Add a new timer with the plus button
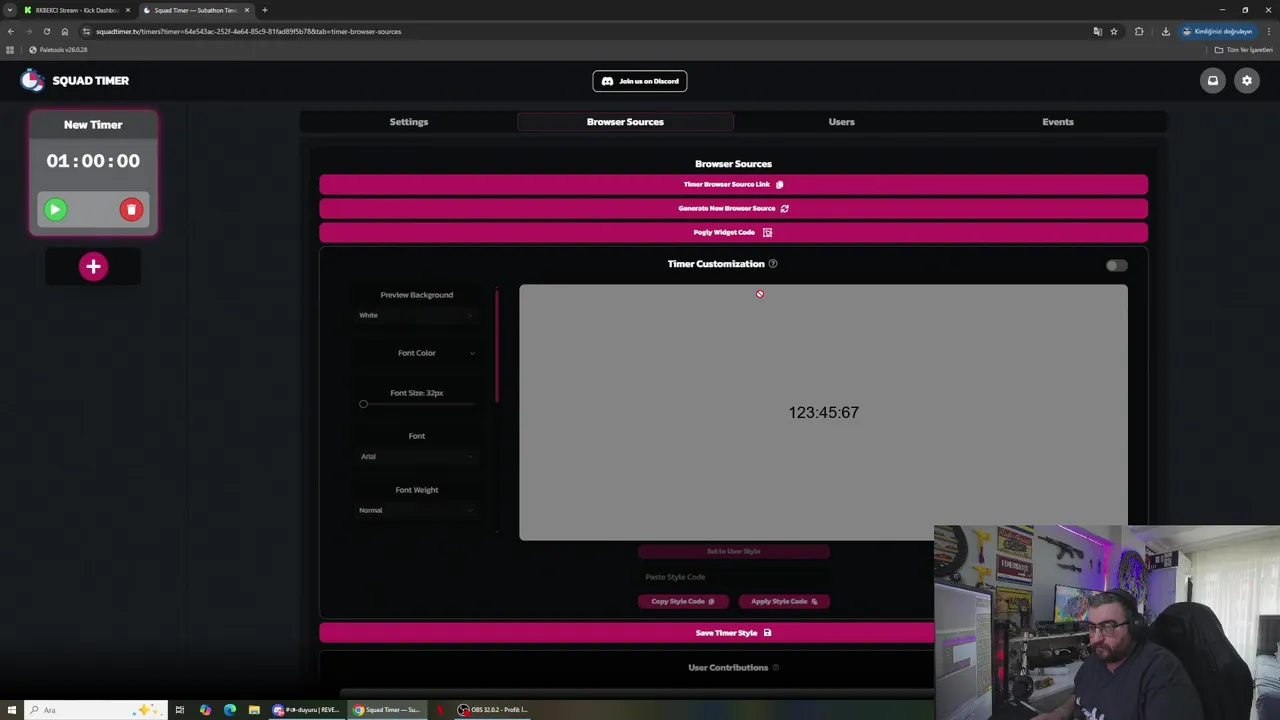The width and height of the screenshot is (1280, 720). (x=93, y=266)
